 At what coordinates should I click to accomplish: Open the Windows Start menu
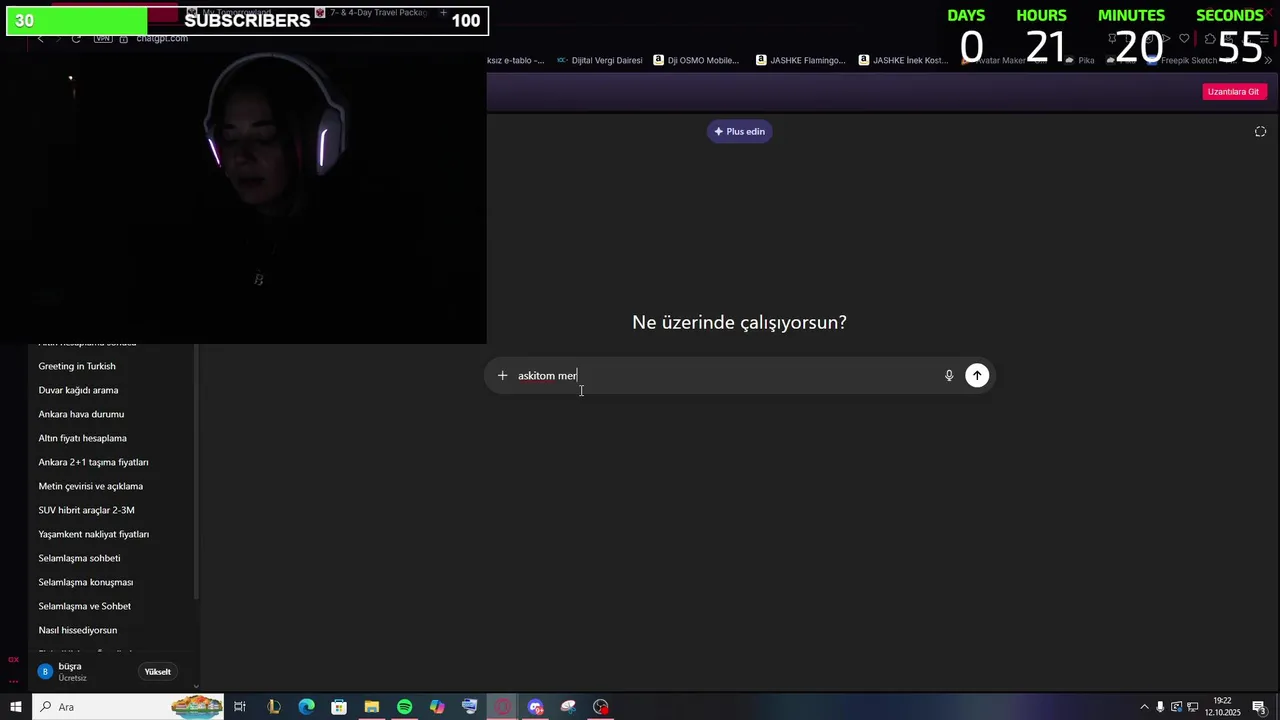tap(15, 707)
